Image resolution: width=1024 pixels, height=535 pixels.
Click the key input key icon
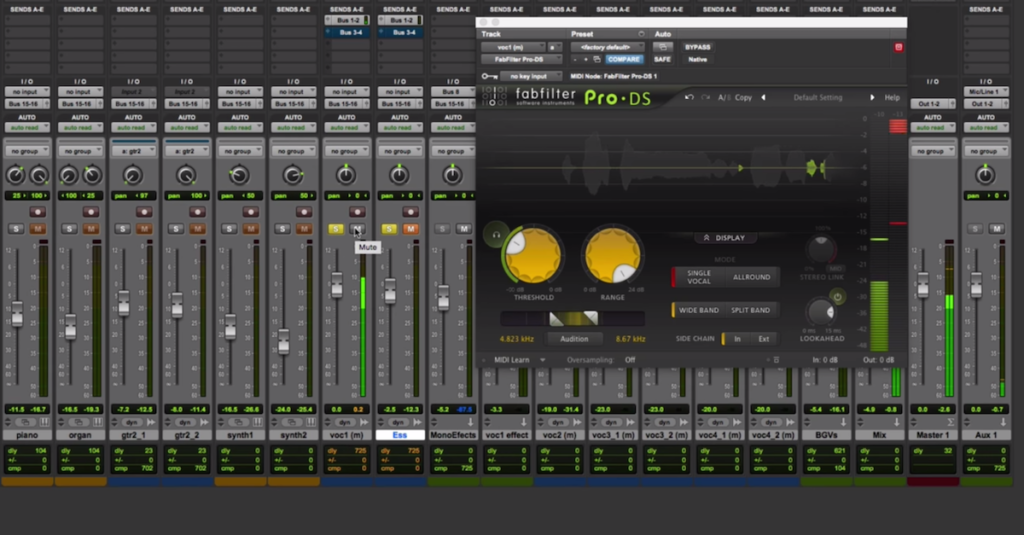[489, 76]
